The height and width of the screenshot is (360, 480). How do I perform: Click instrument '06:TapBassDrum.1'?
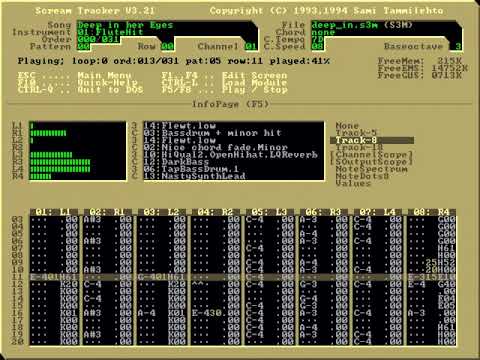[x=192, y=169]
